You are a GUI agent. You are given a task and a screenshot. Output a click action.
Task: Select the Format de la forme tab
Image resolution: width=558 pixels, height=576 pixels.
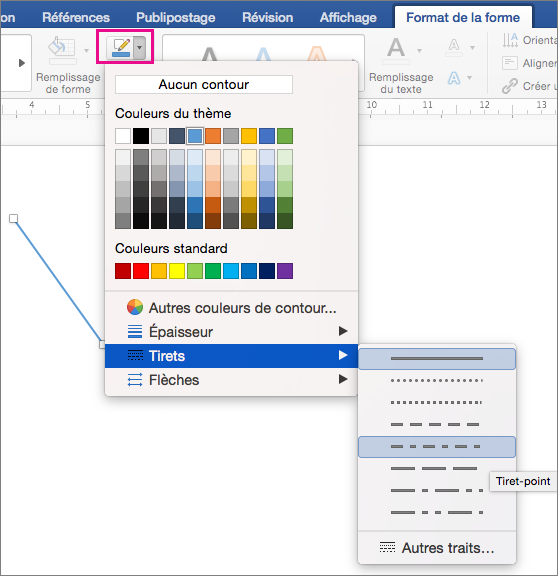[x=463, y=17]
